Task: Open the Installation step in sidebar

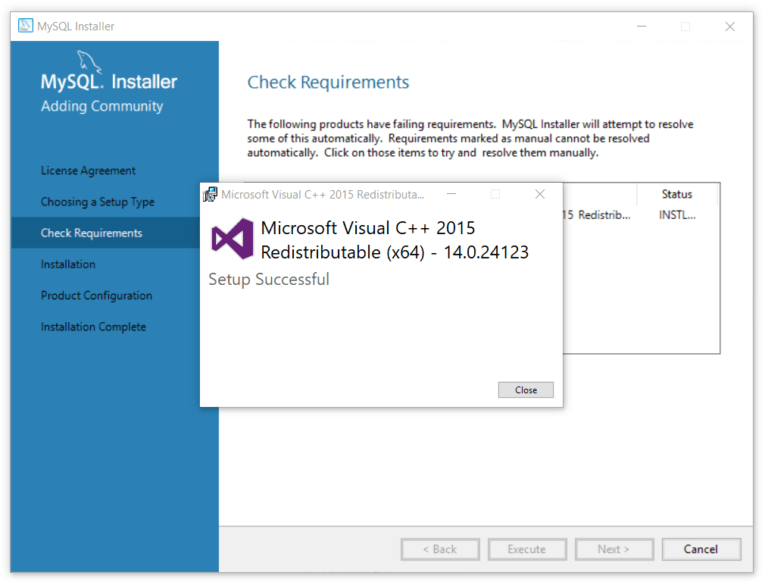Action: point(68,264)
